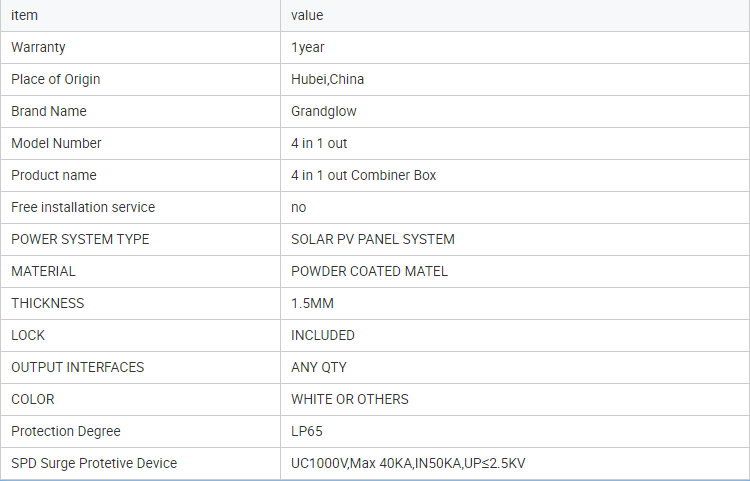
Task: Click the LOCK 'INCLUDED' value
Action: pyautogui.click(x=323, y=336)
